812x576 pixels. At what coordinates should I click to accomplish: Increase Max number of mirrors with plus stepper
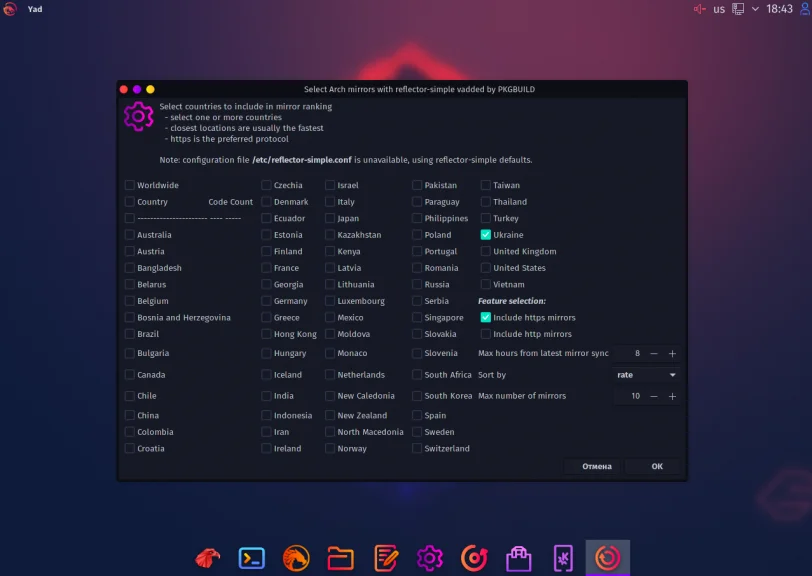click(x=673, y=395)
